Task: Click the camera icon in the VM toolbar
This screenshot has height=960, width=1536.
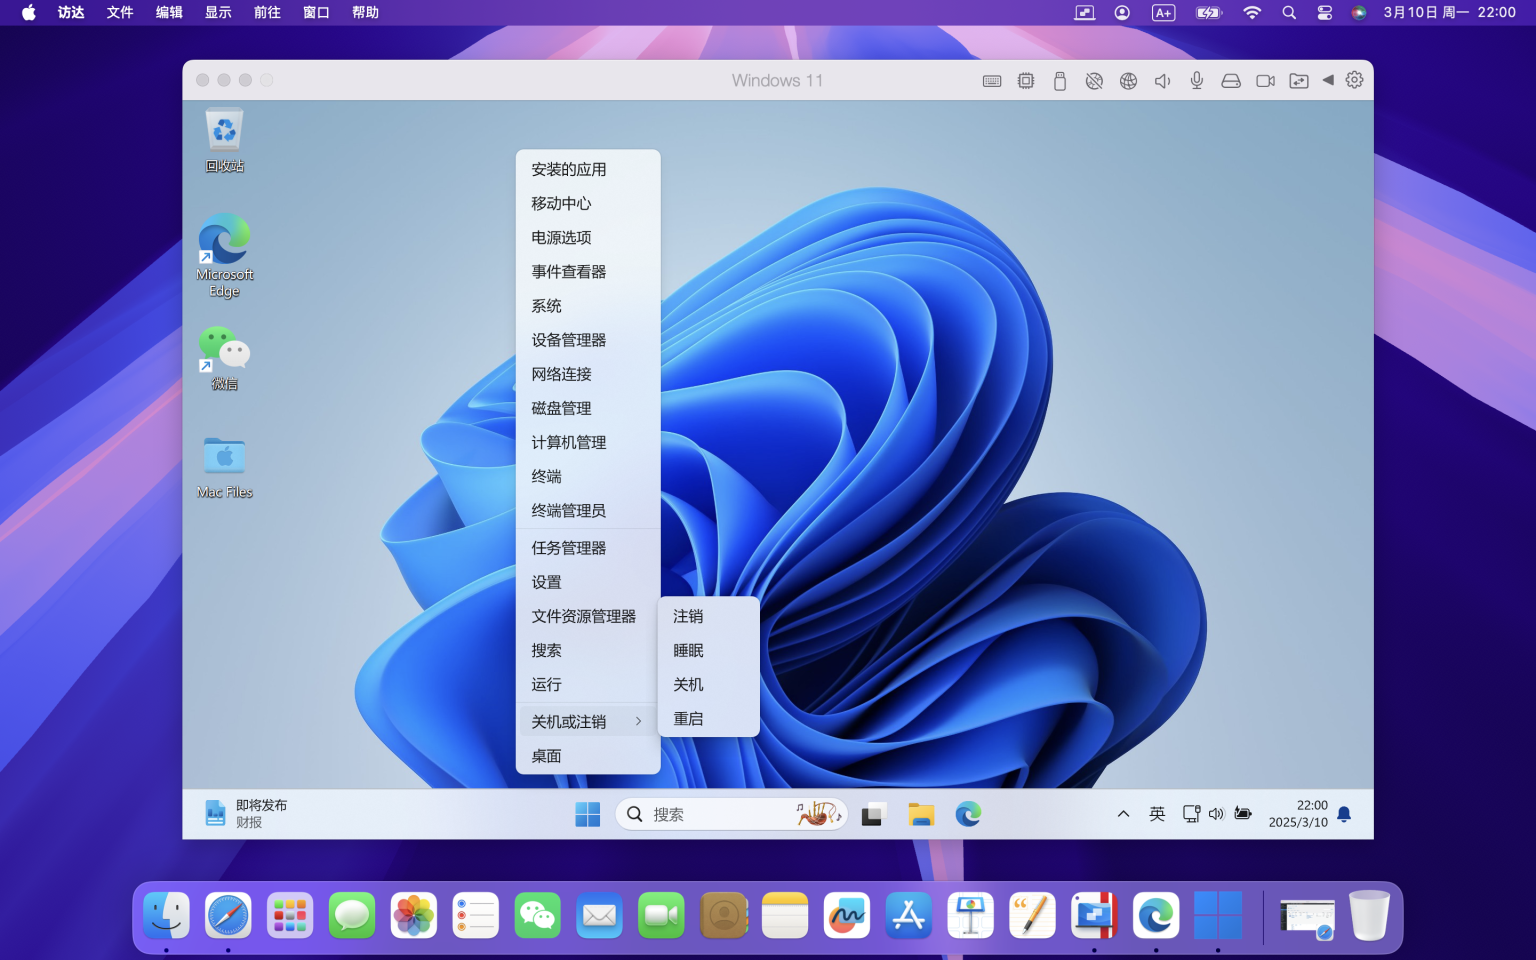Action: [1265, 80]
